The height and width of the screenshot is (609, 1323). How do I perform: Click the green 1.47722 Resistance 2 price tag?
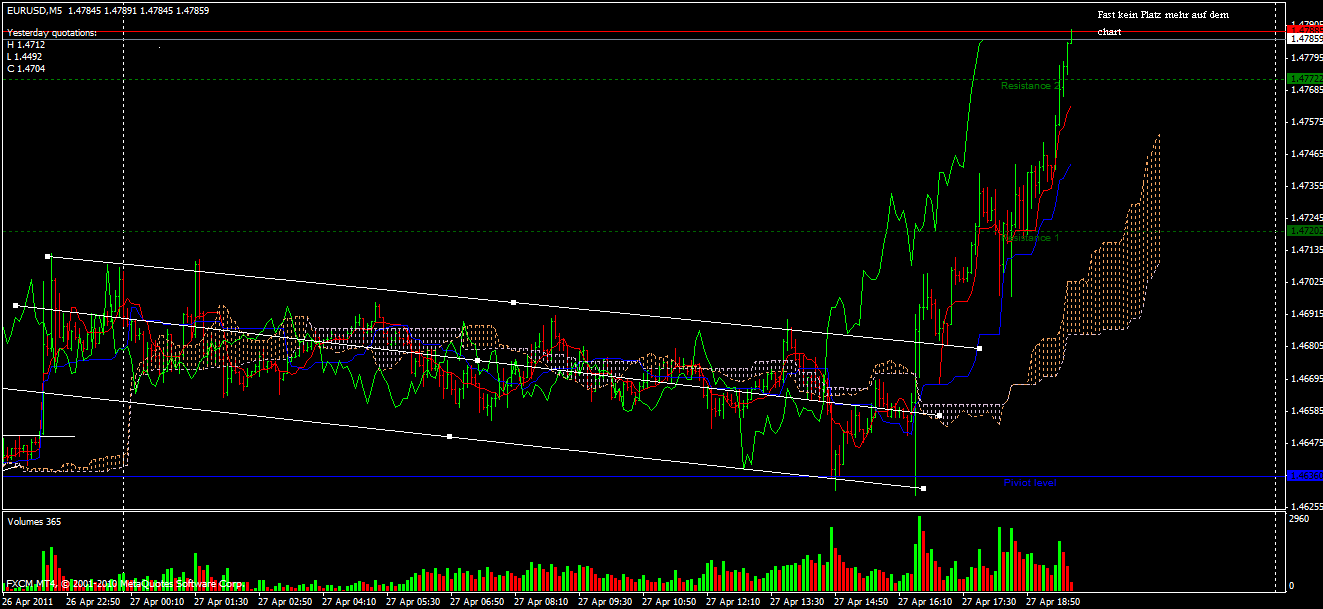pyautogui.click(x=1304, y=78)
